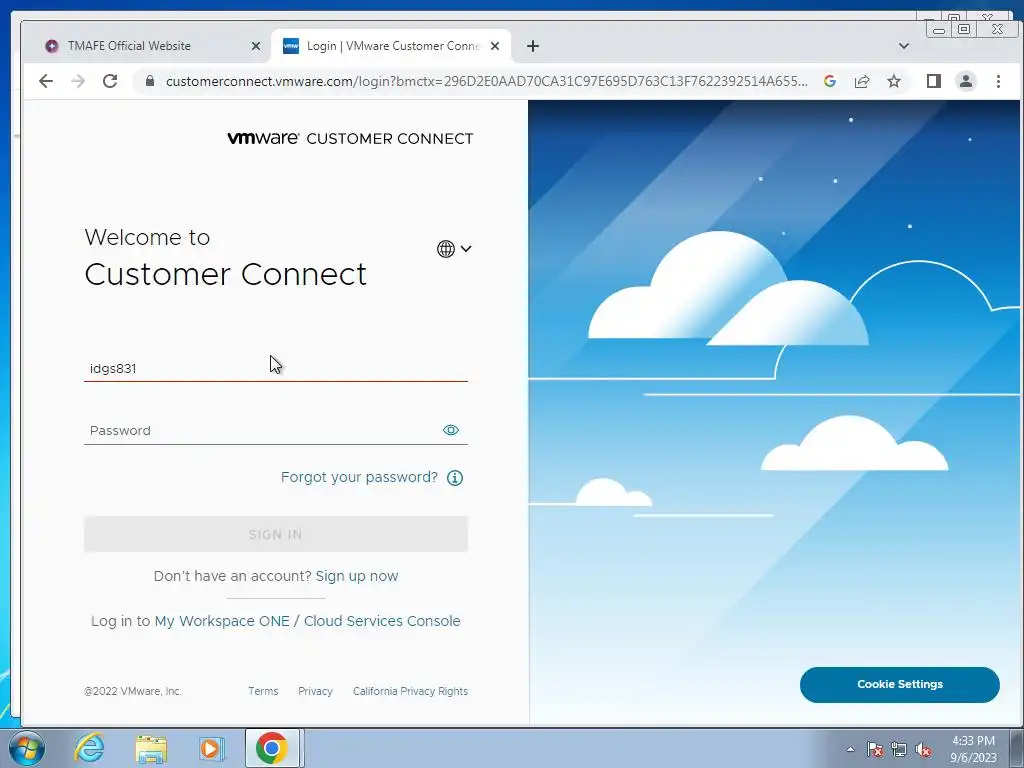Click the VMware Customer Connect logo
This screenshot has height=768, width=1024.
[x=350, y=138]
